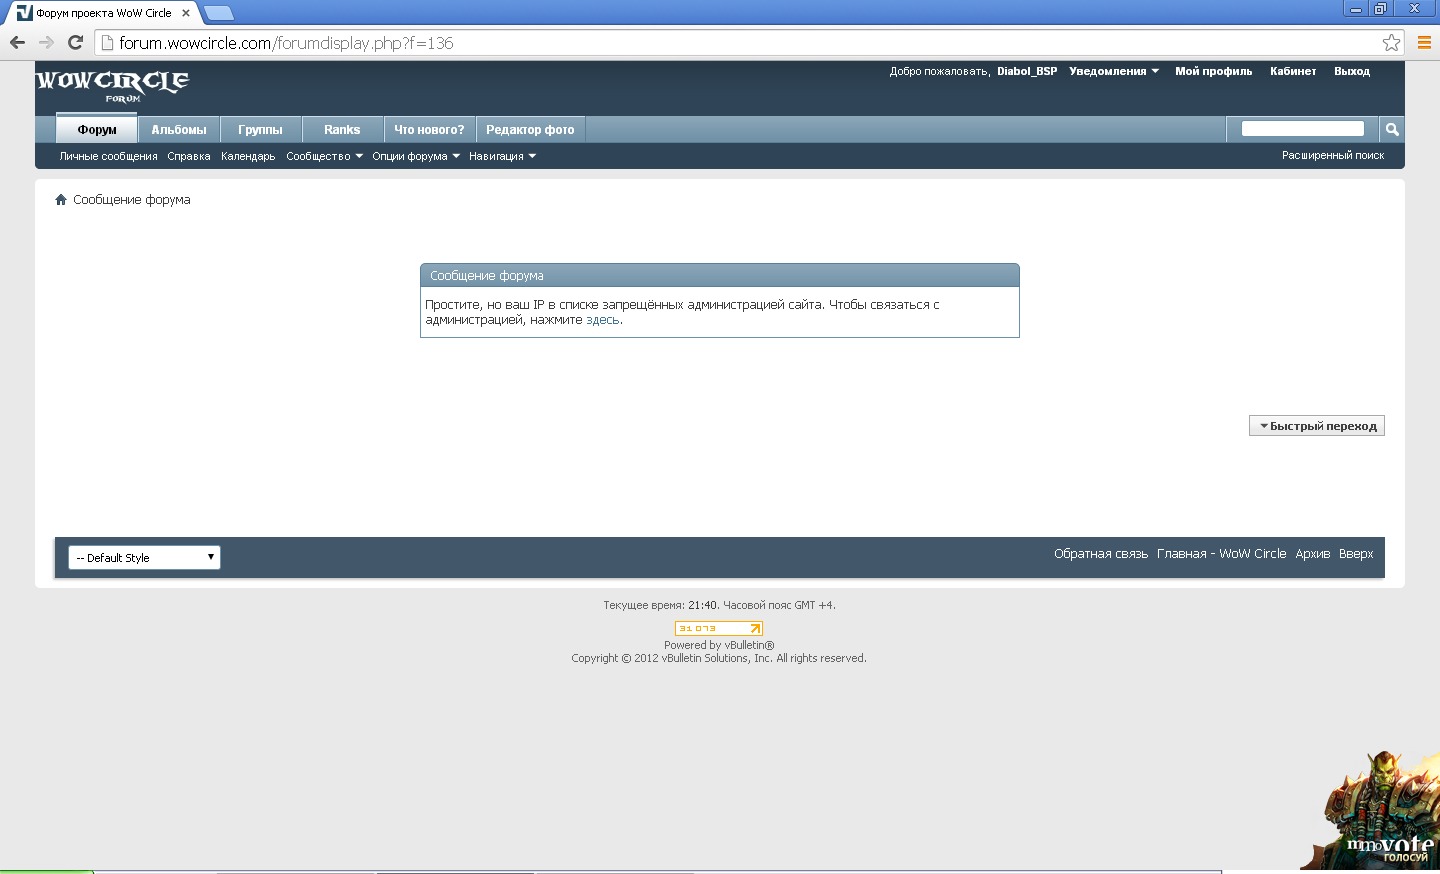
Task: Restore down the browser window
Action: point(1380,9)
